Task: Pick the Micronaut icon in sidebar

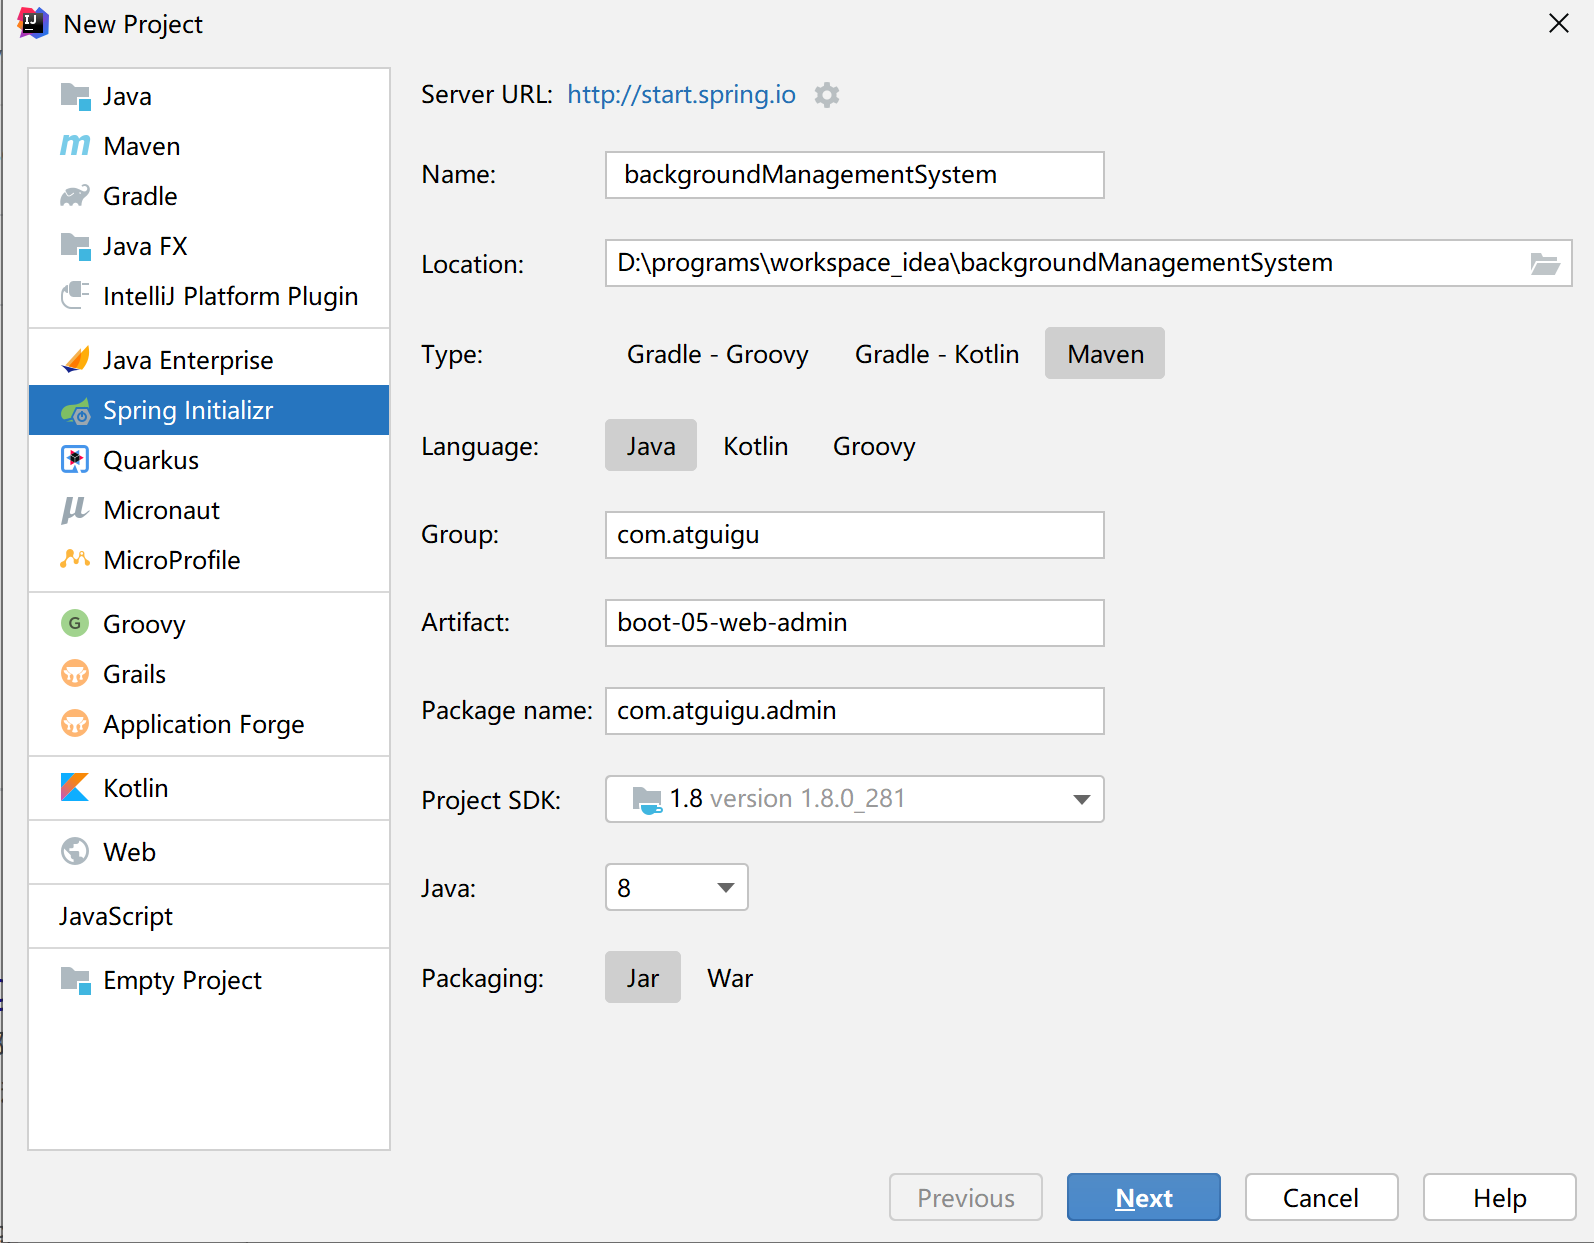Action: 75,510
